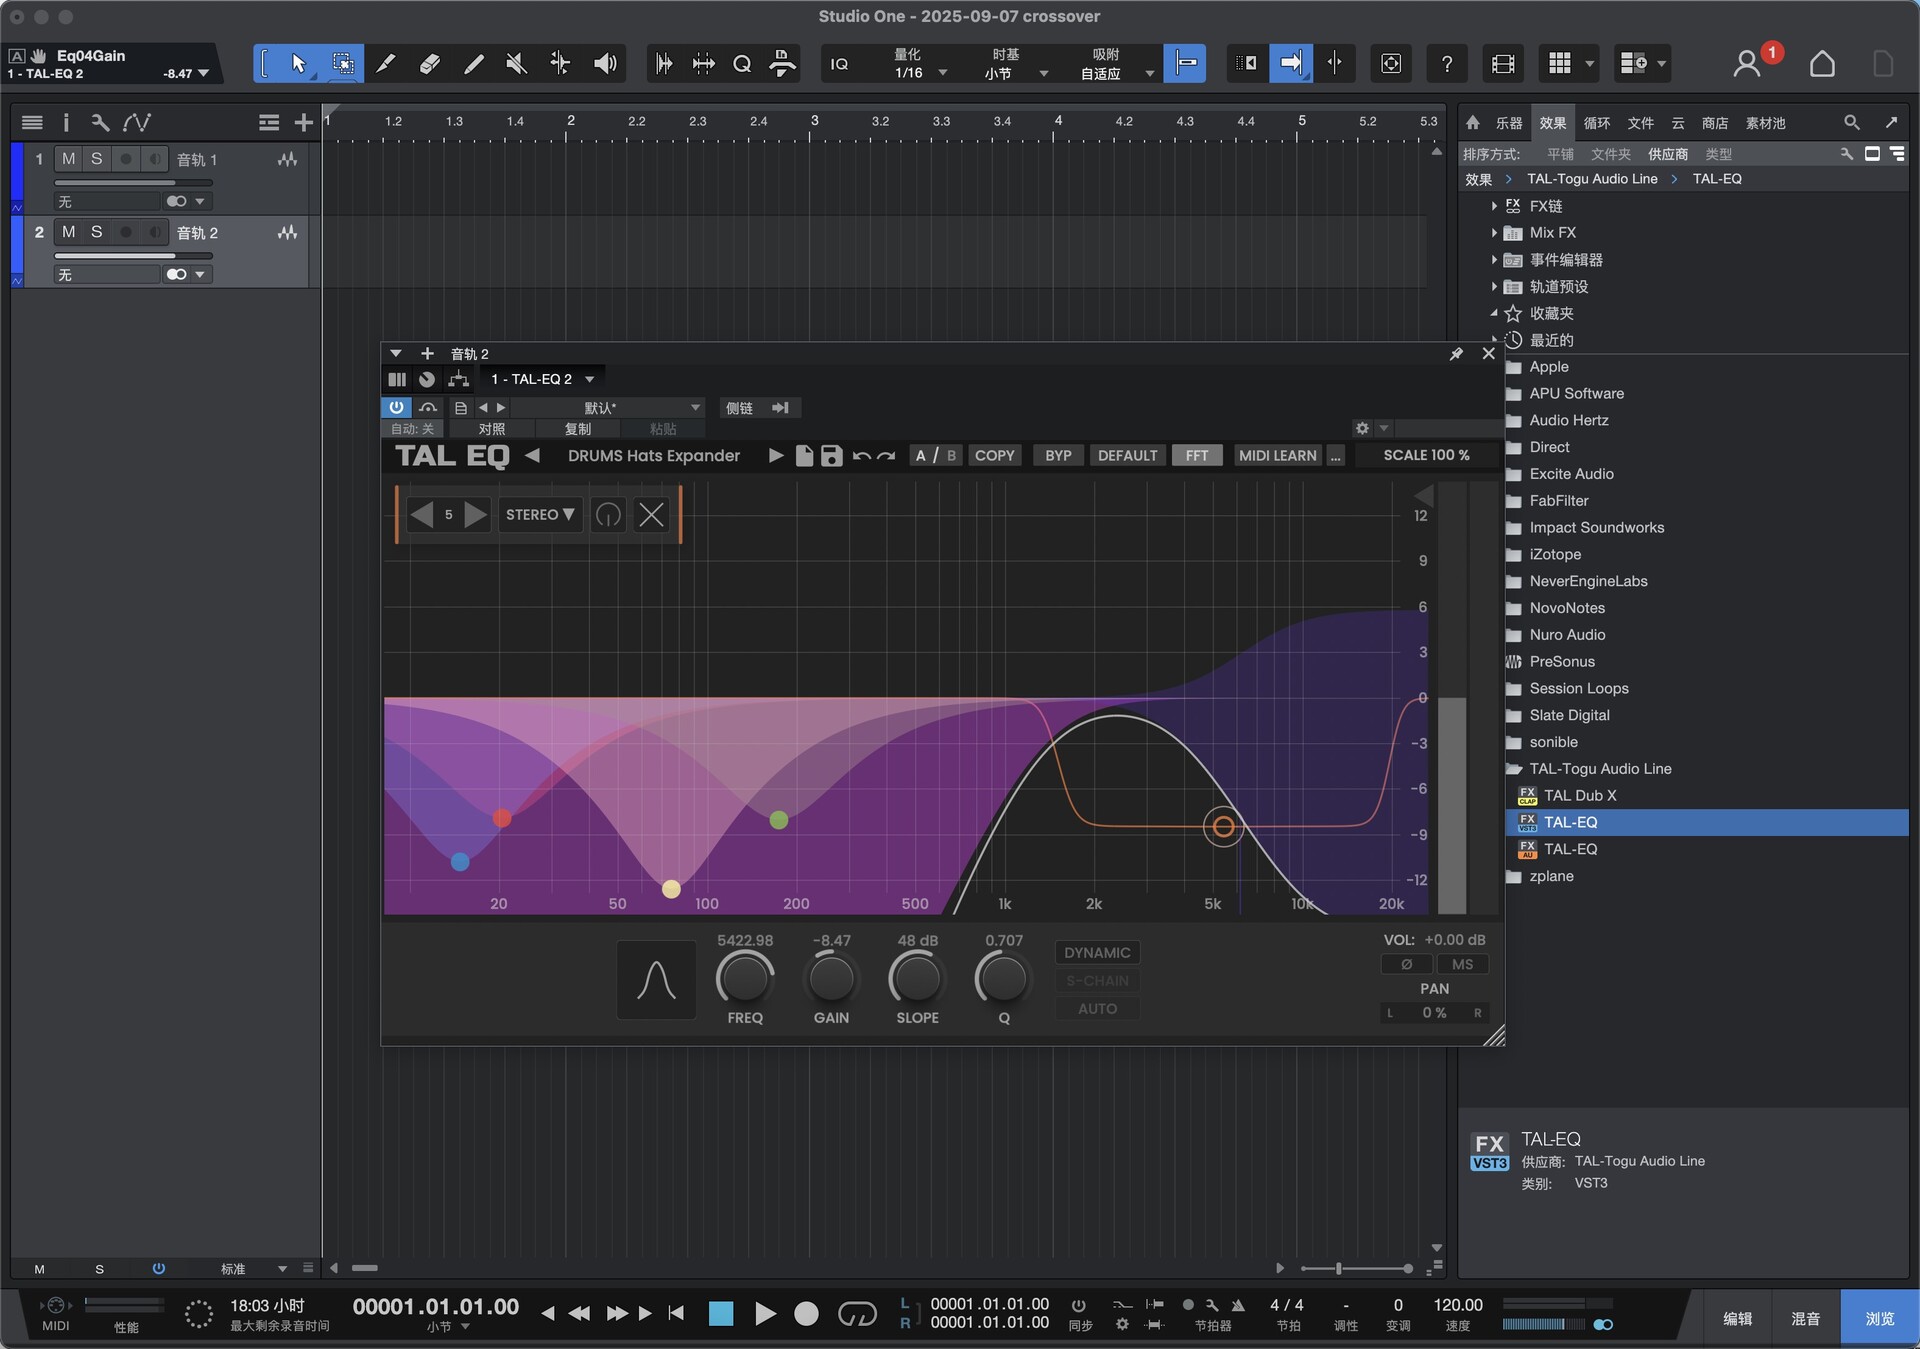Viewport: 1920px width, 1349px height.
Task: Open the 素材池 browser tab
Action: point(1766,123)
